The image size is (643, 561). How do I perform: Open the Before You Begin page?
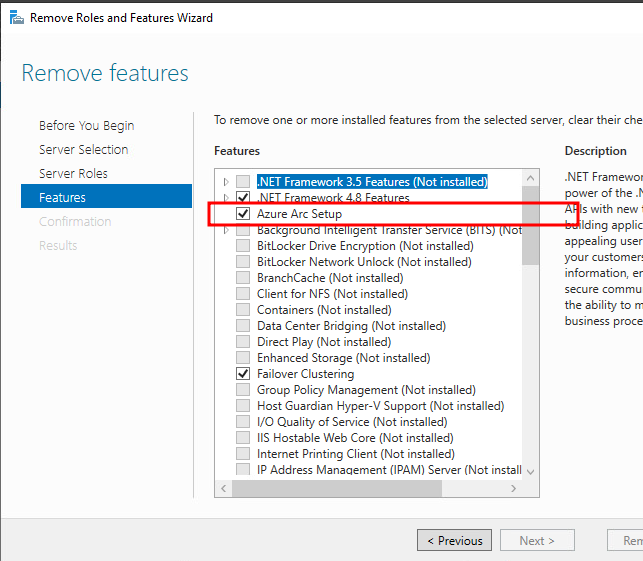tap(86, 126)
